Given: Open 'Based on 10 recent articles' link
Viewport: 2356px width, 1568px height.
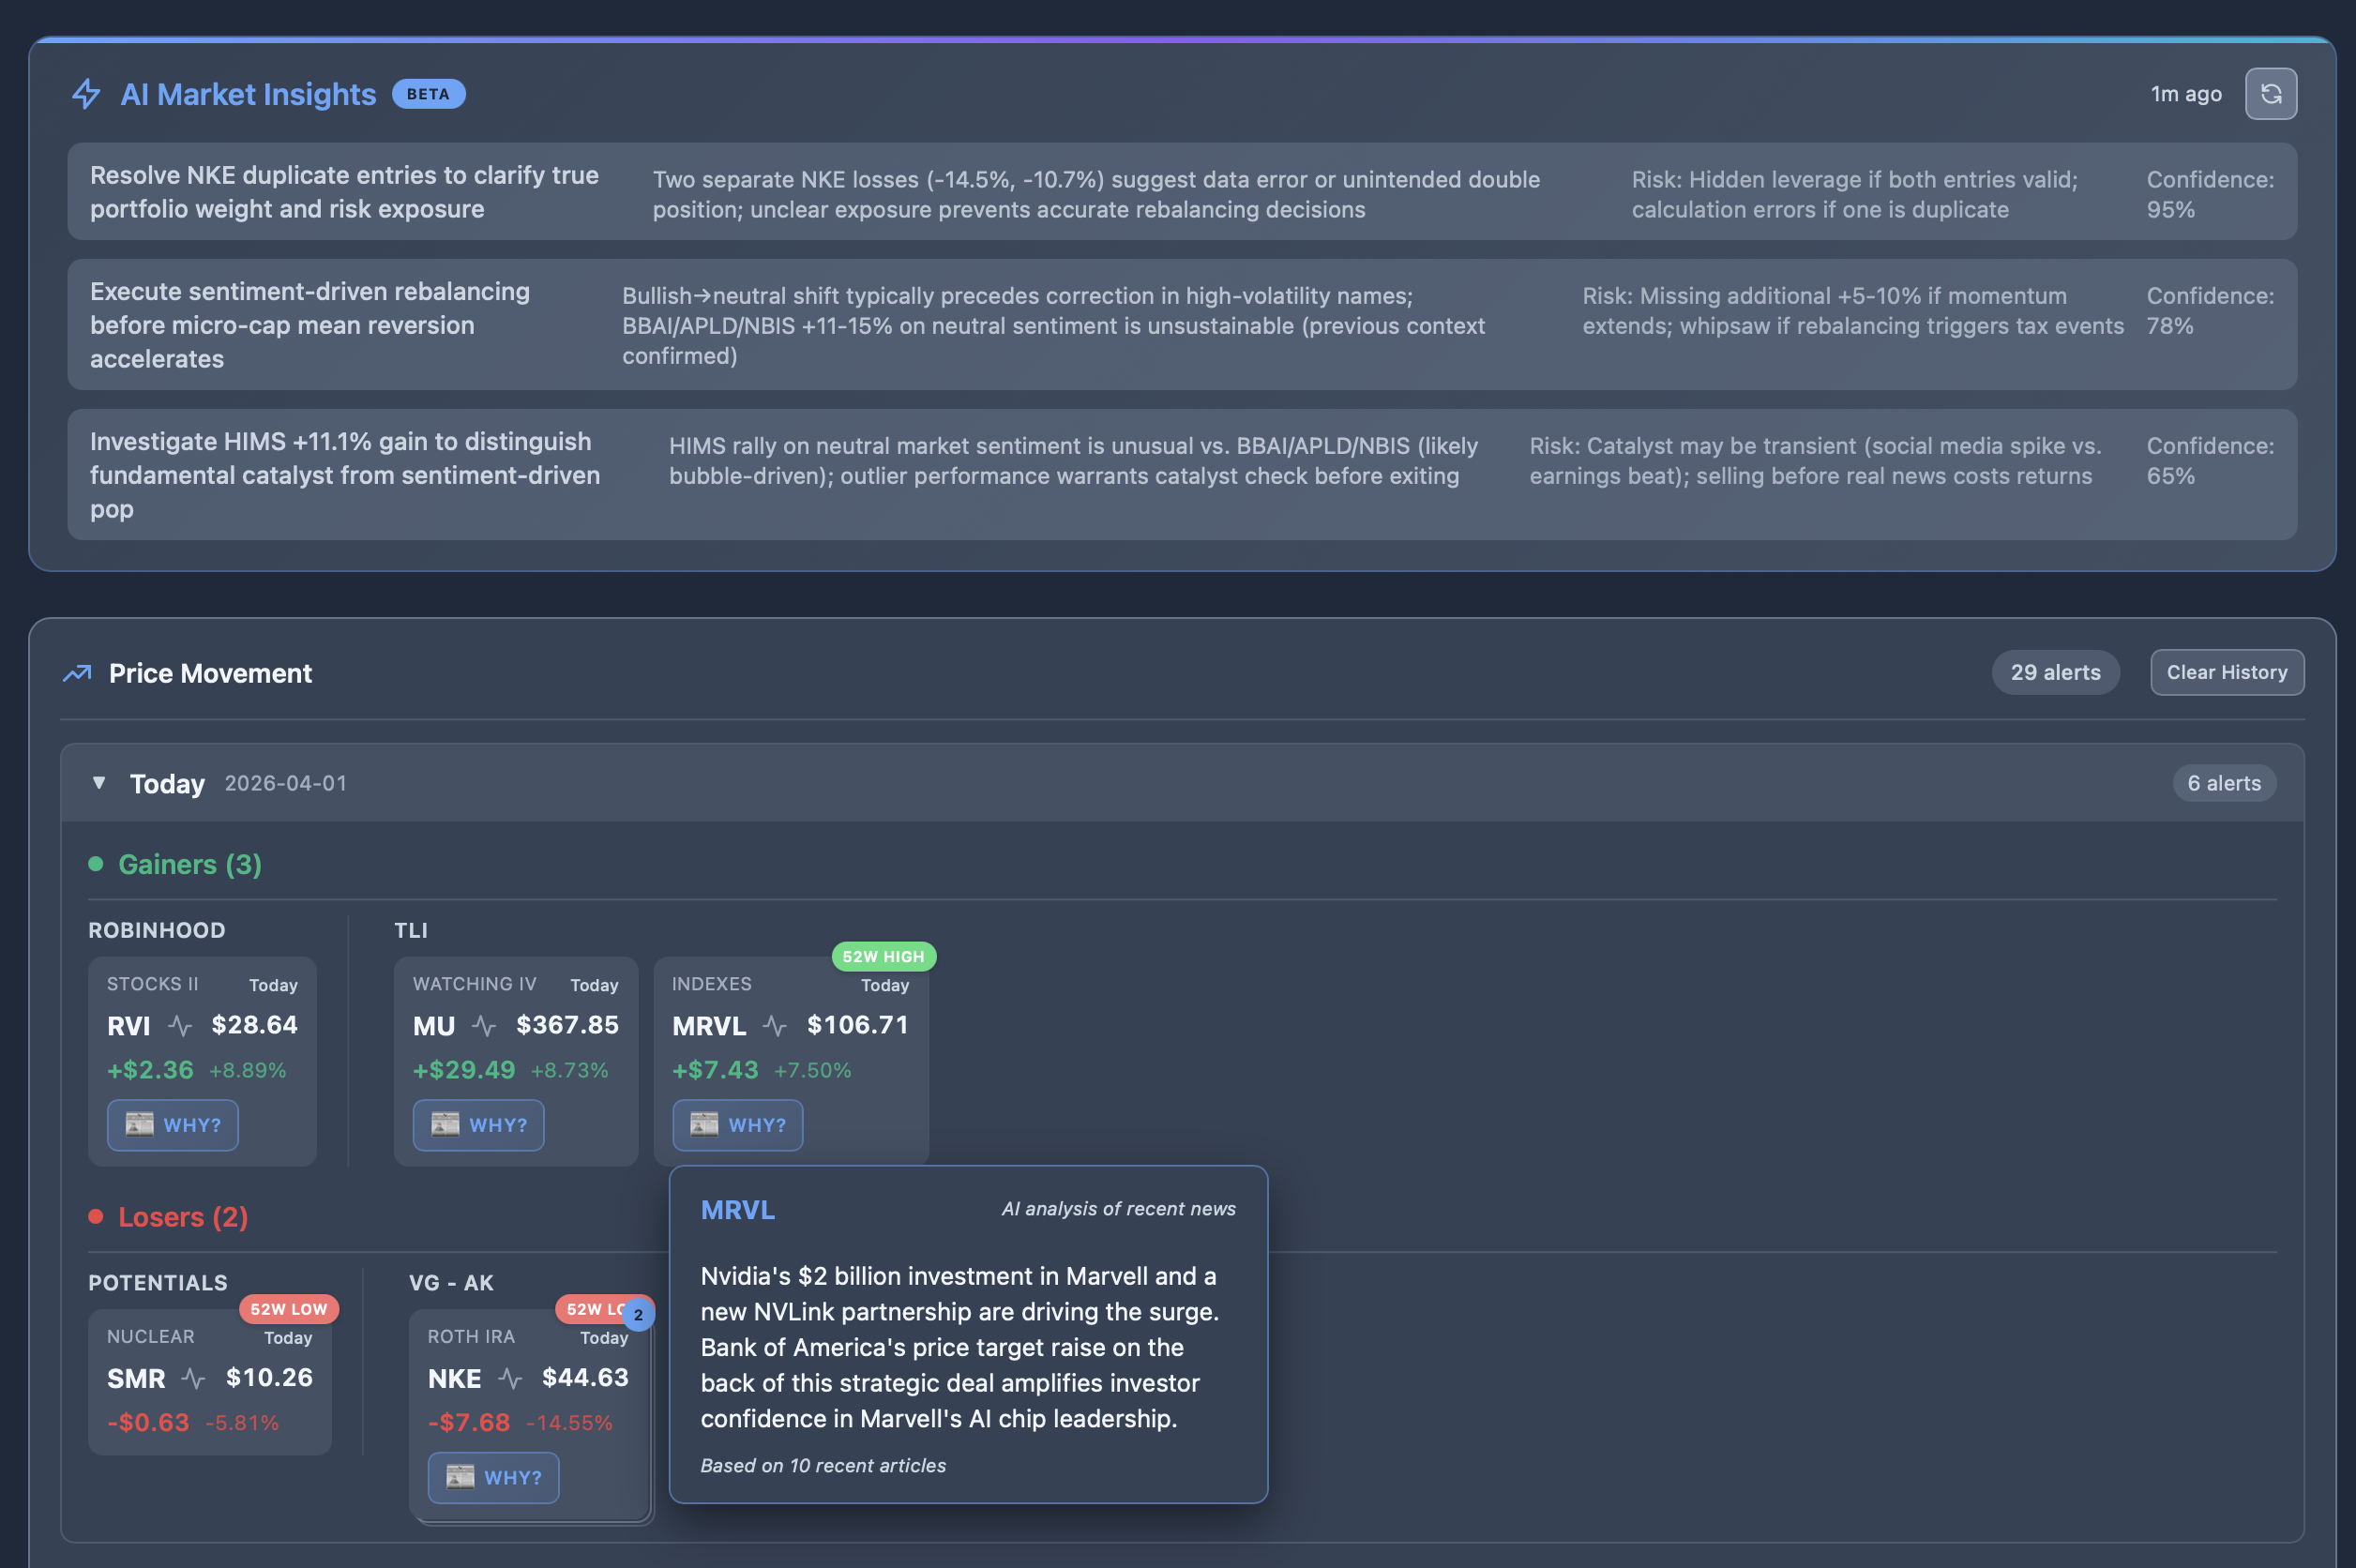Looking at the screenshot, I should pyautogui.click(x=822, y=1465).
